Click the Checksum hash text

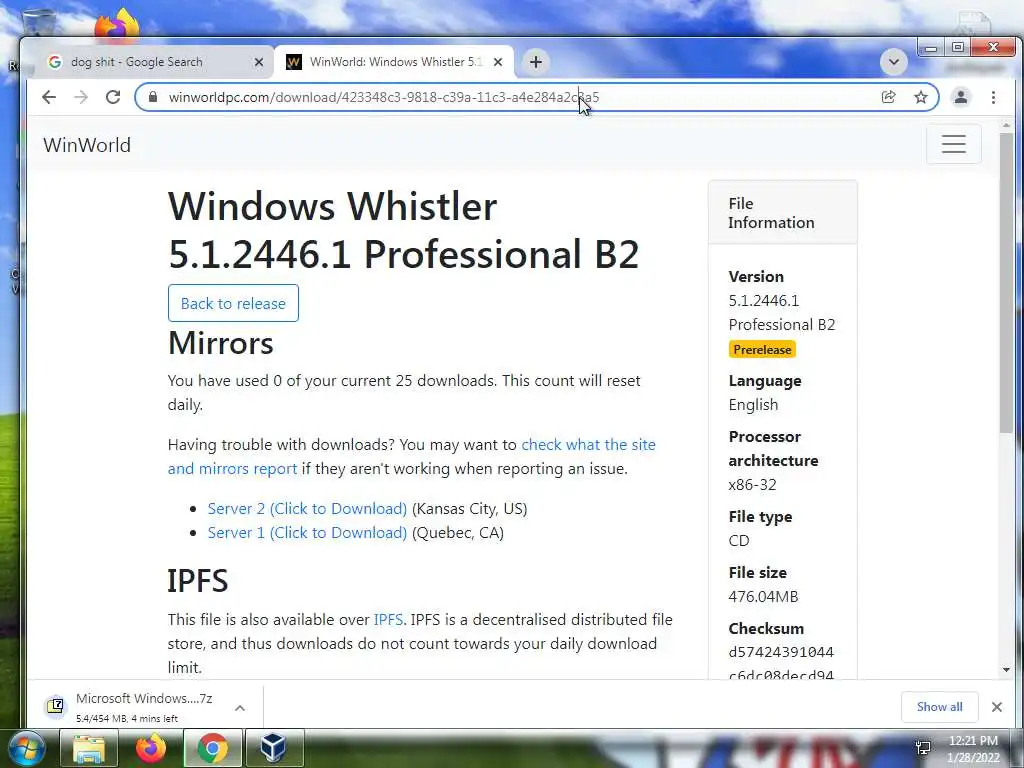(781, 663)
